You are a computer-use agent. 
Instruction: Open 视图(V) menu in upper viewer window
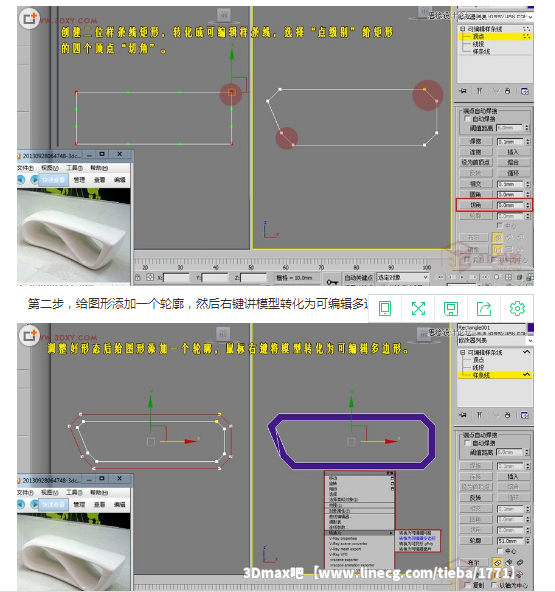[49, 168]
